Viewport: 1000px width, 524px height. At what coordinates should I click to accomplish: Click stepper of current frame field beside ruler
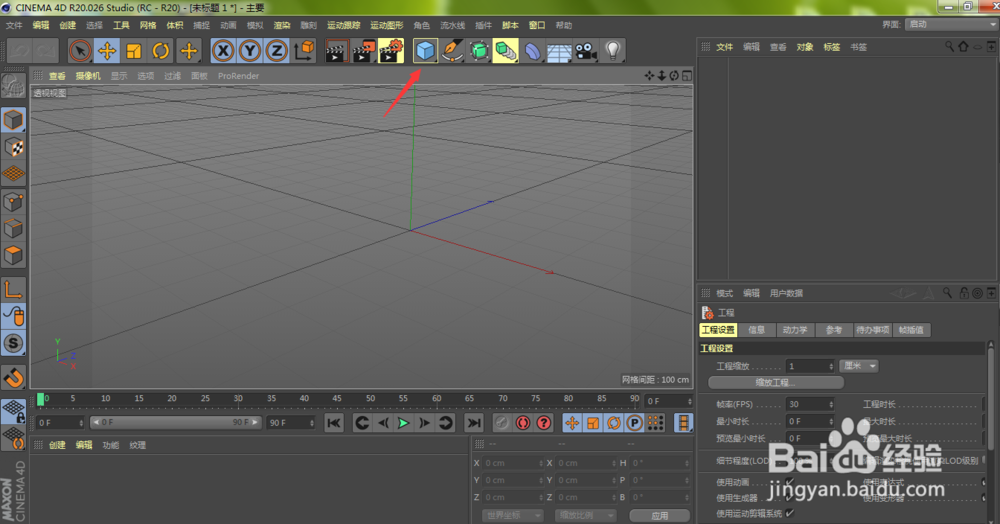point(689,401)
